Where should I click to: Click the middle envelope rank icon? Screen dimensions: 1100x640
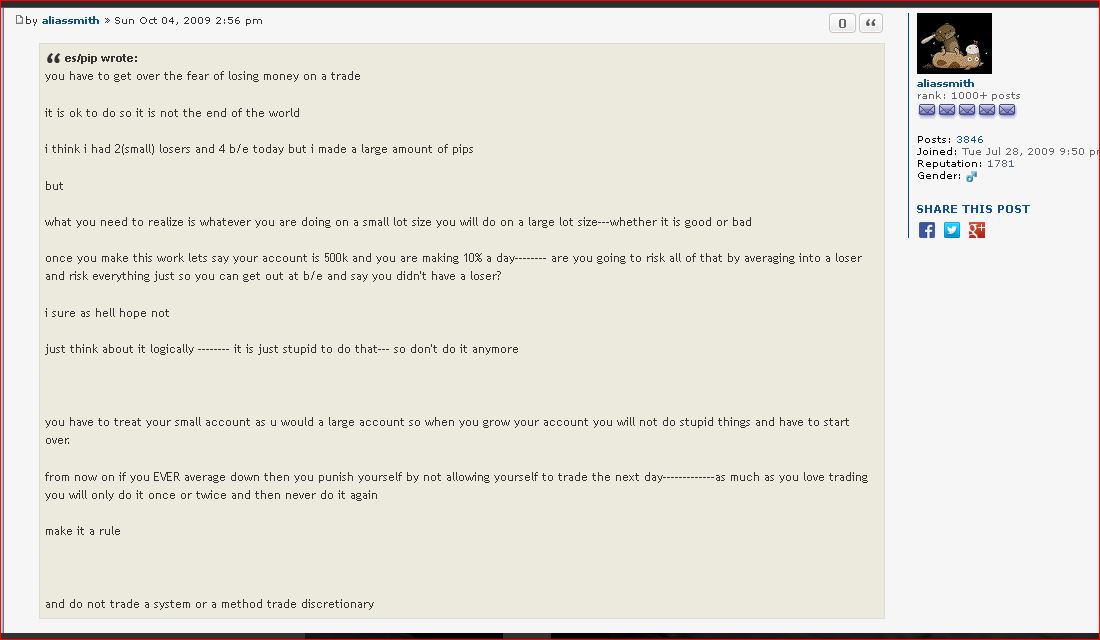[x=967, y=110]
